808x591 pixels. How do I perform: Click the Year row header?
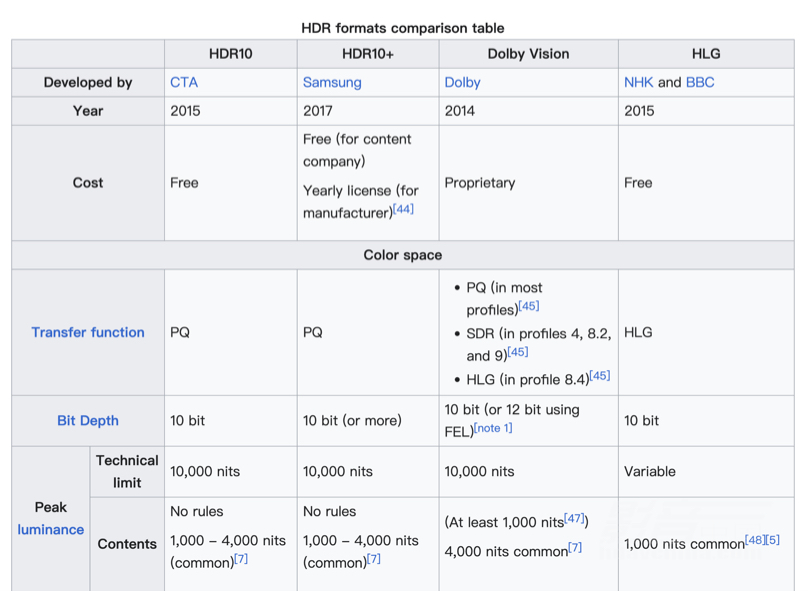tap(88, 111)
